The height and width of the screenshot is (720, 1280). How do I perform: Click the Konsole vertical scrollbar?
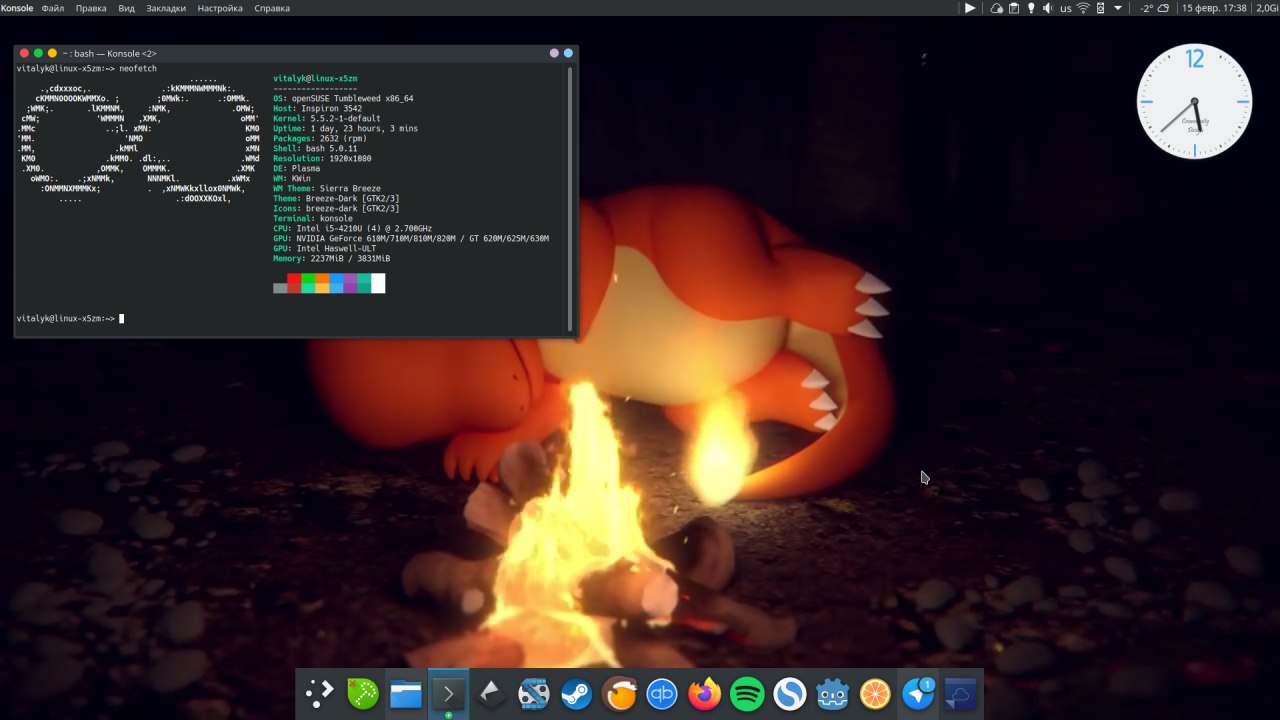click(571, 198)
